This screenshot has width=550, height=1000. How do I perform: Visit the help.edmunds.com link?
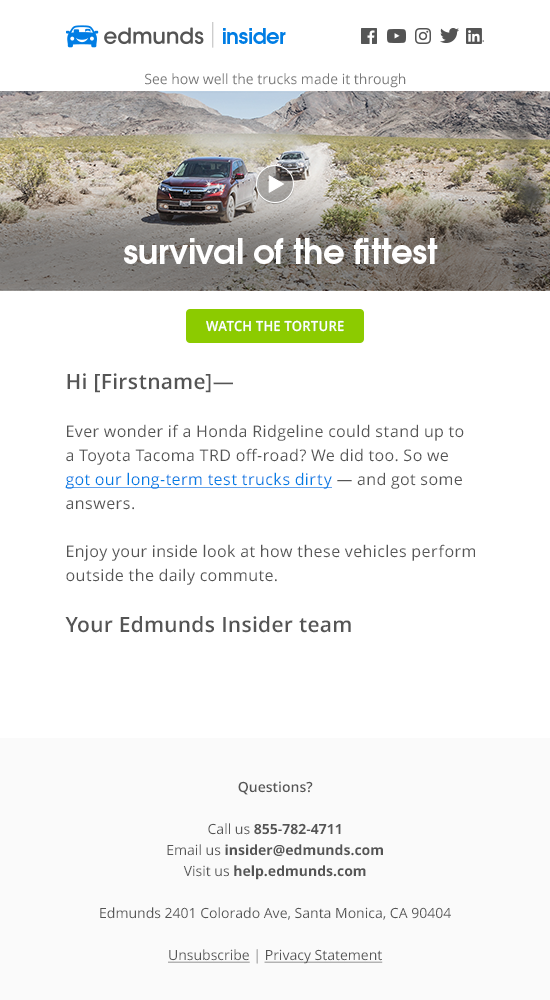coord(299,871)
